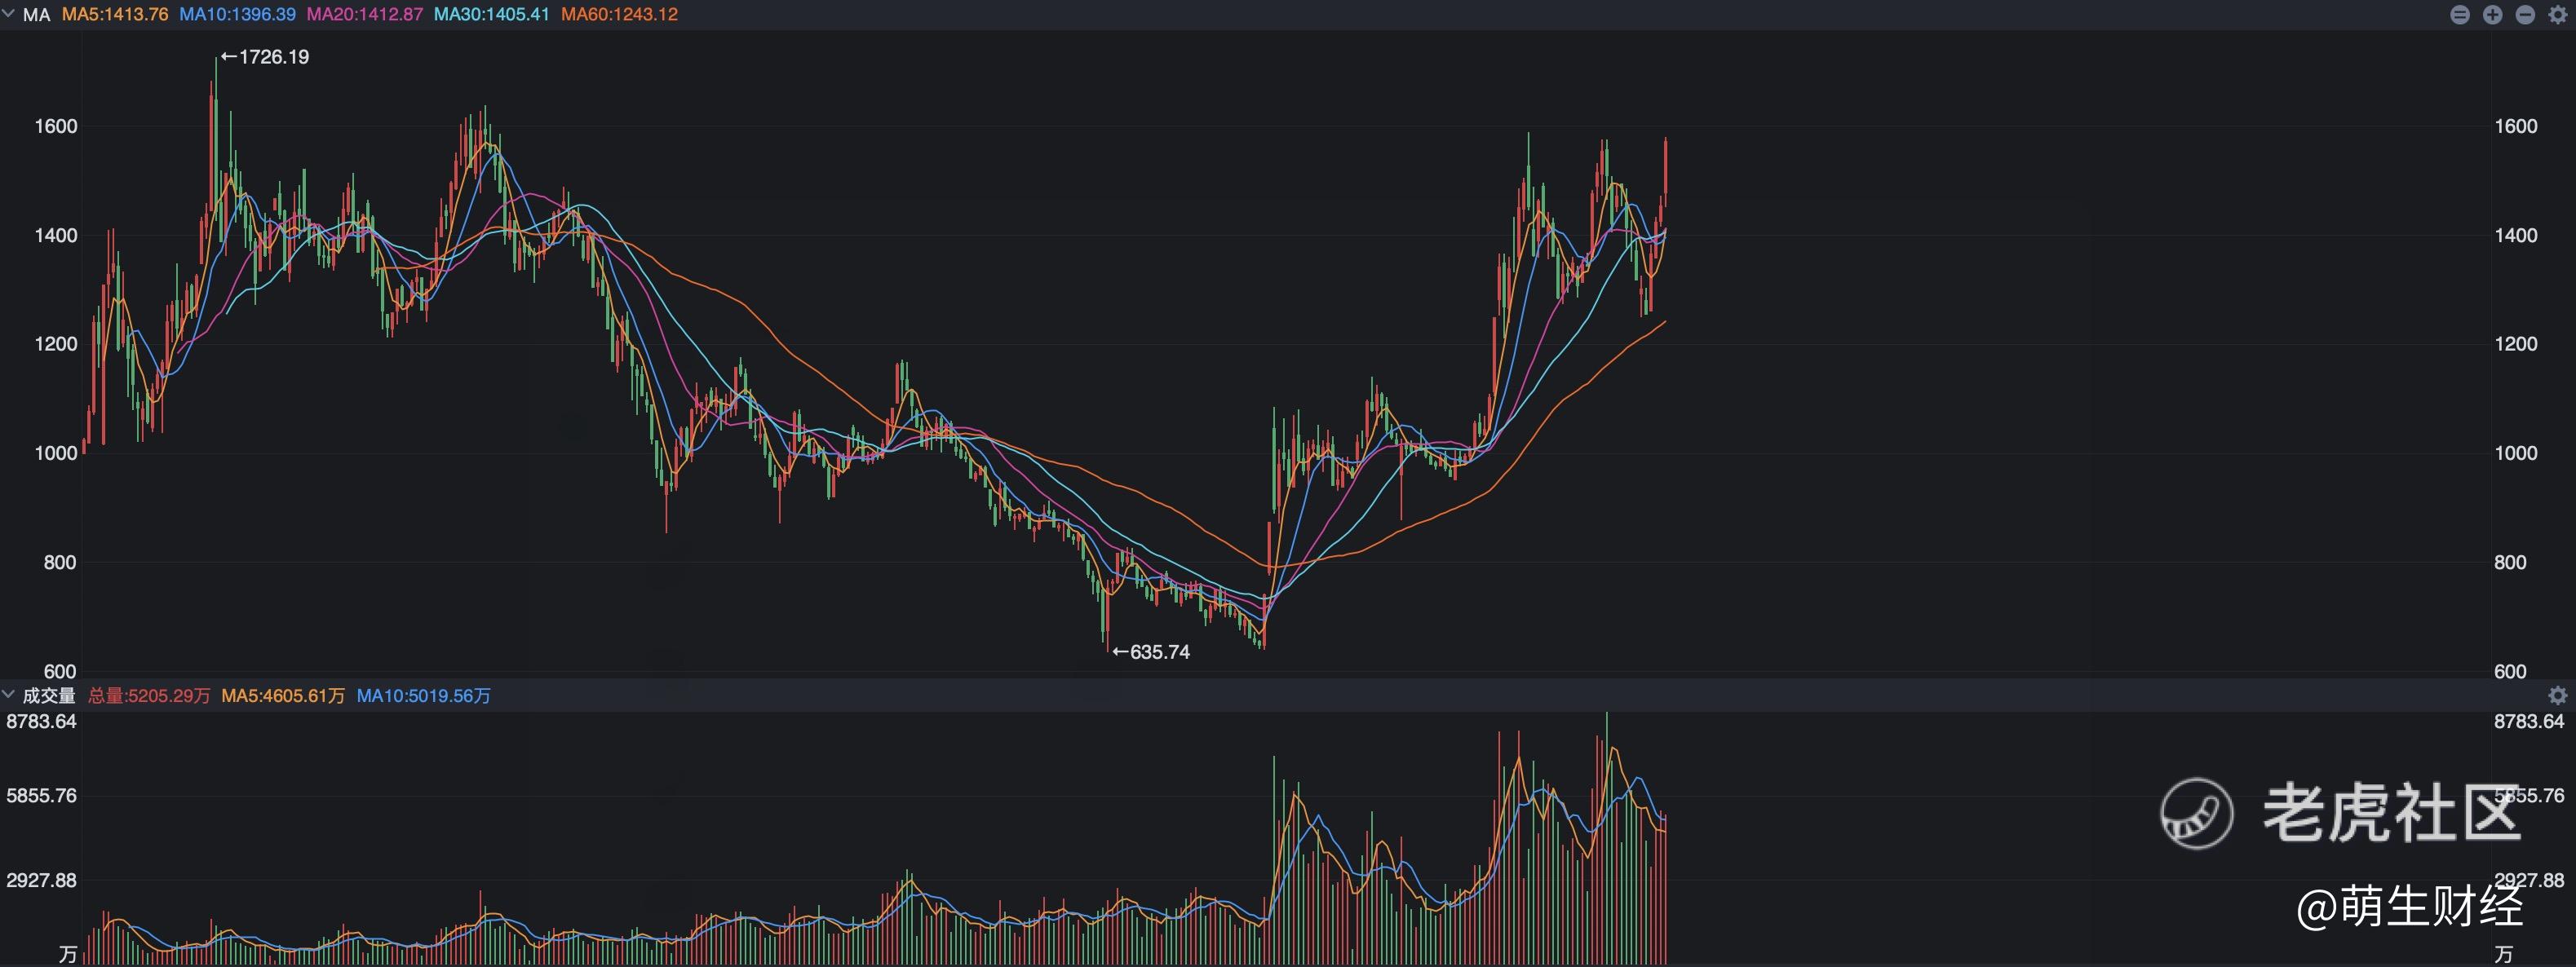Zoom out chart with minus icon
The height and width of the screenshot is (967, 2576).
[x=2525, y=15]
